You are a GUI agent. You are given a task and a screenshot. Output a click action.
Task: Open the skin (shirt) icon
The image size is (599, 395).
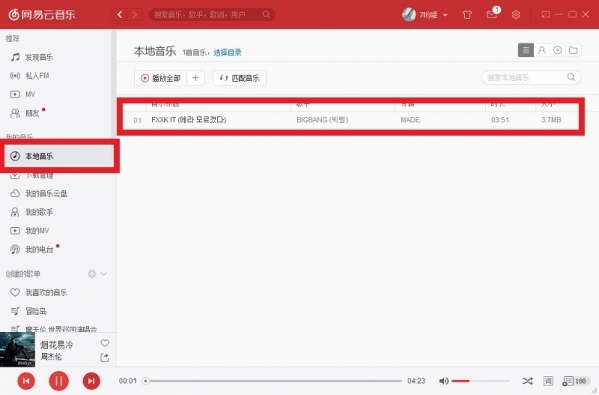point(467,15)
